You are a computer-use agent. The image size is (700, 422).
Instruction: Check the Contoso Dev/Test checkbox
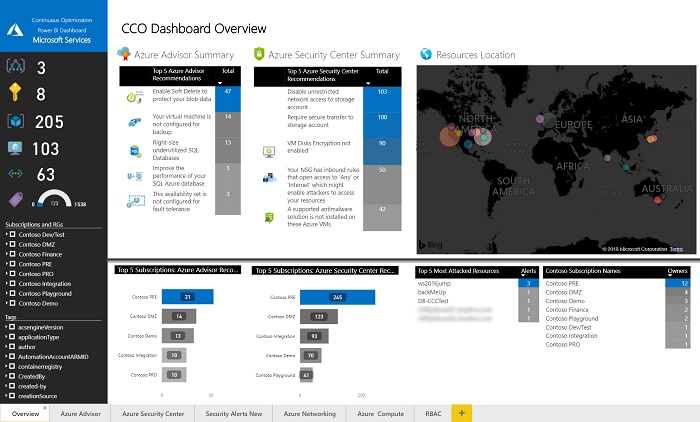click(x=12, y=234)
